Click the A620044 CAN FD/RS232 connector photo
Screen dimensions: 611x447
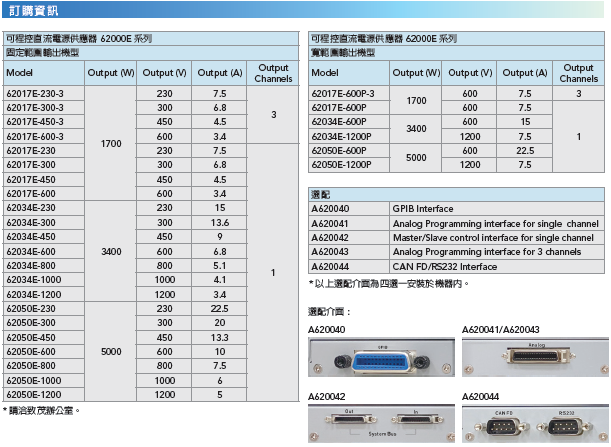coord(535,424)
